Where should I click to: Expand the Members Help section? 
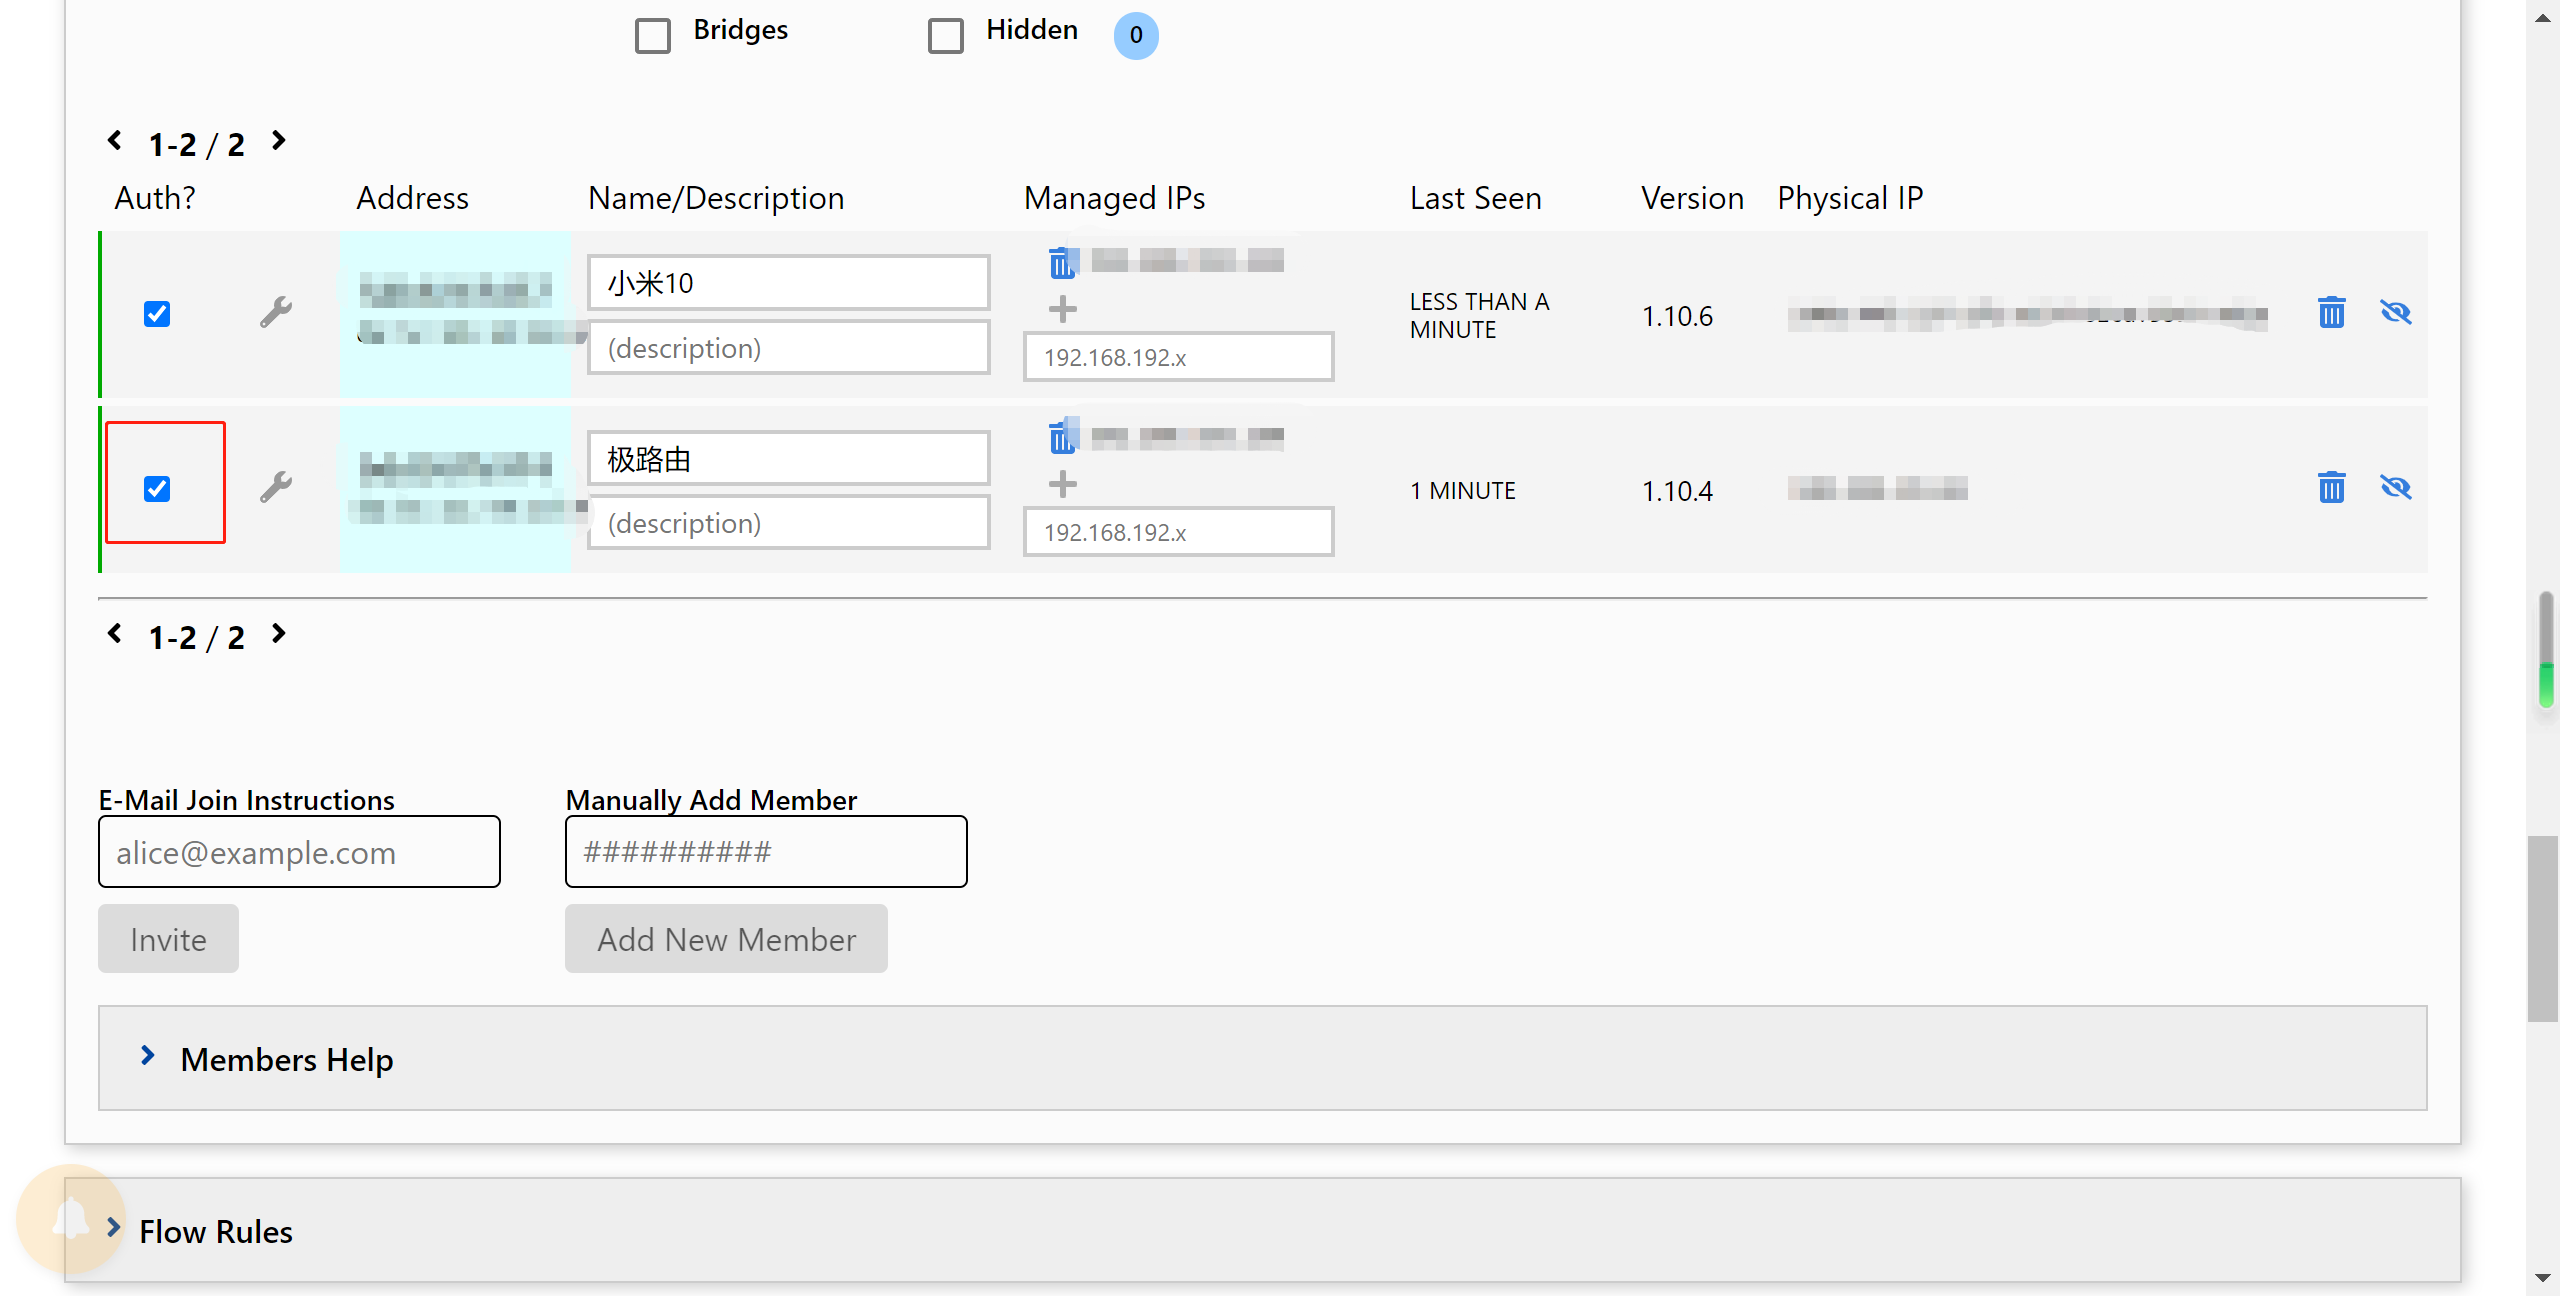click(286, 1059)
